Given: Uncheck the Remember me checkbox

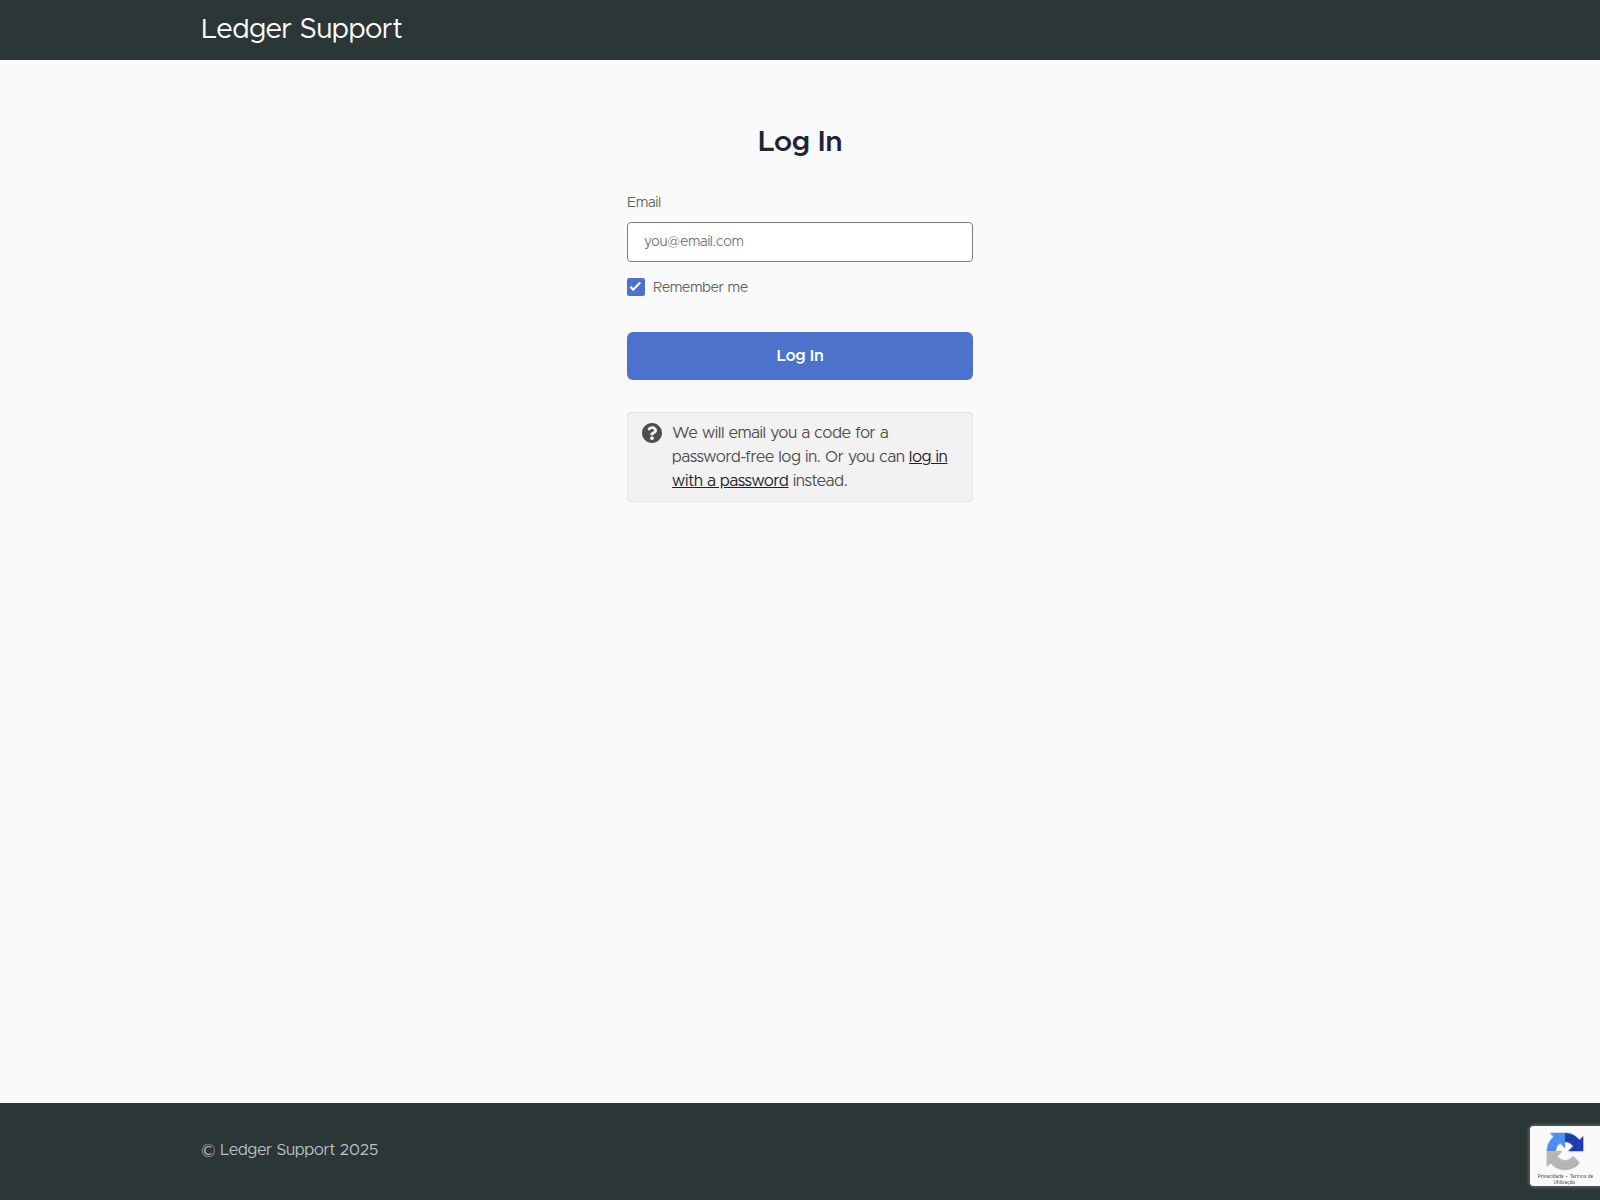Looking at the screenshot, I should point(636,287).
